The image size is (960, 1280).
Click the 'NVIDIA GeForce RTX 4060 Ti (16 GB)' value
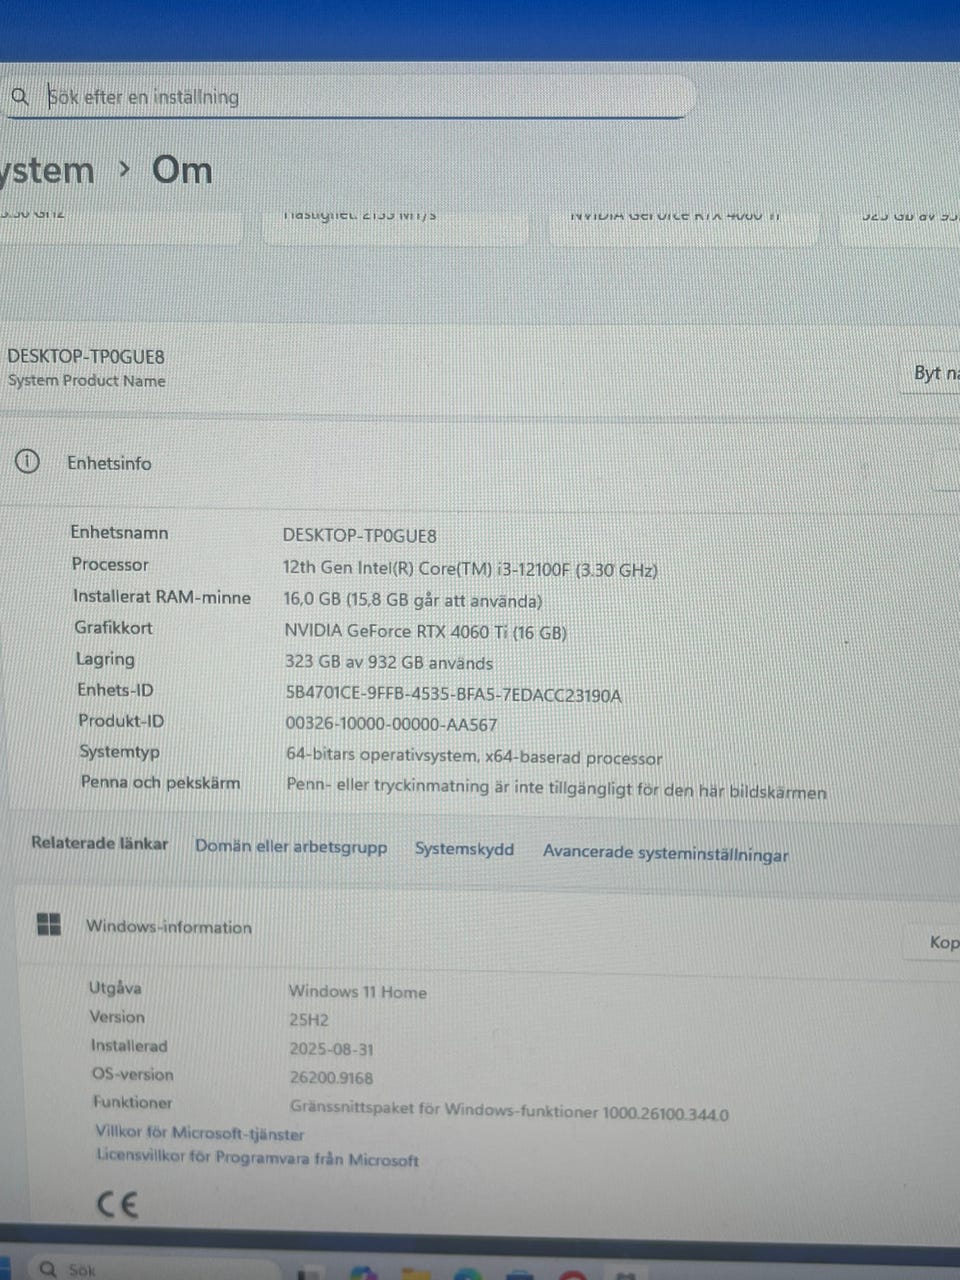[x=425, y=631]
